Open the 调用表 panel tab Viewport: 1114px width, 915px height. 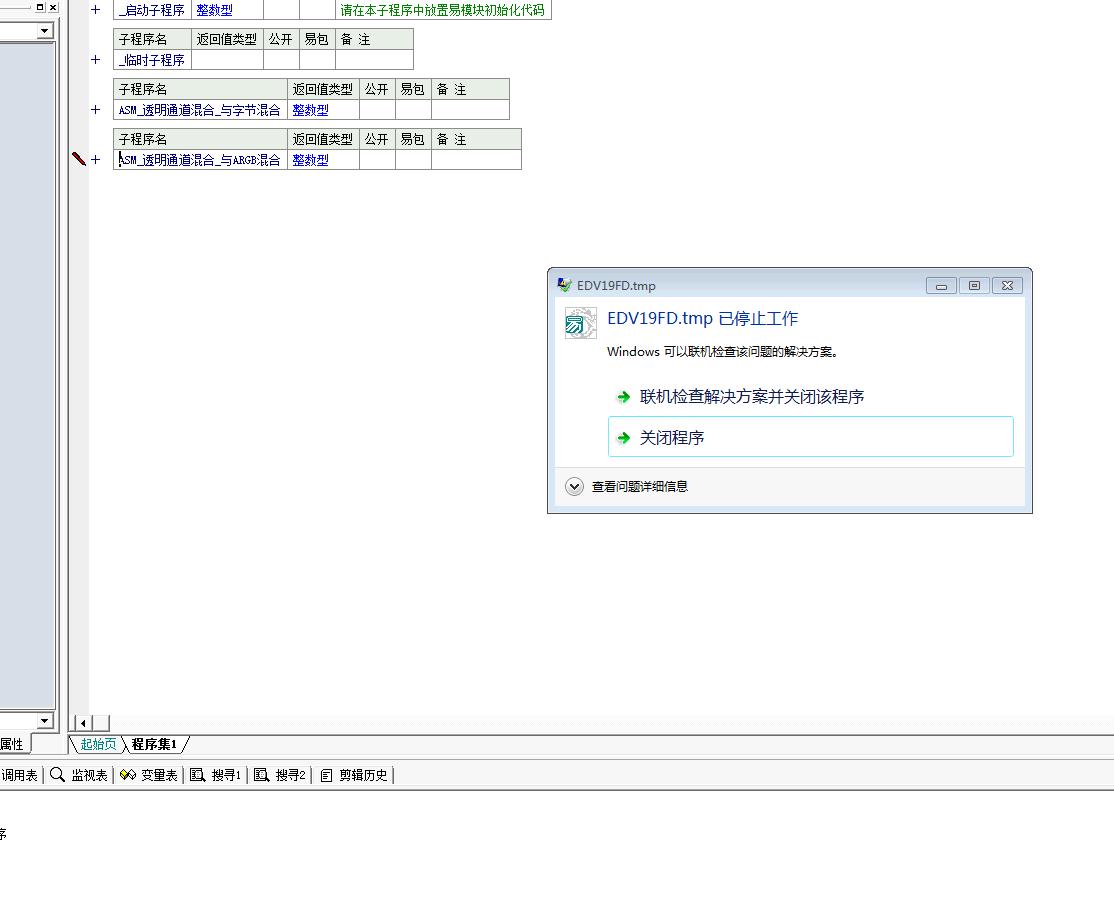click(19, 775)
